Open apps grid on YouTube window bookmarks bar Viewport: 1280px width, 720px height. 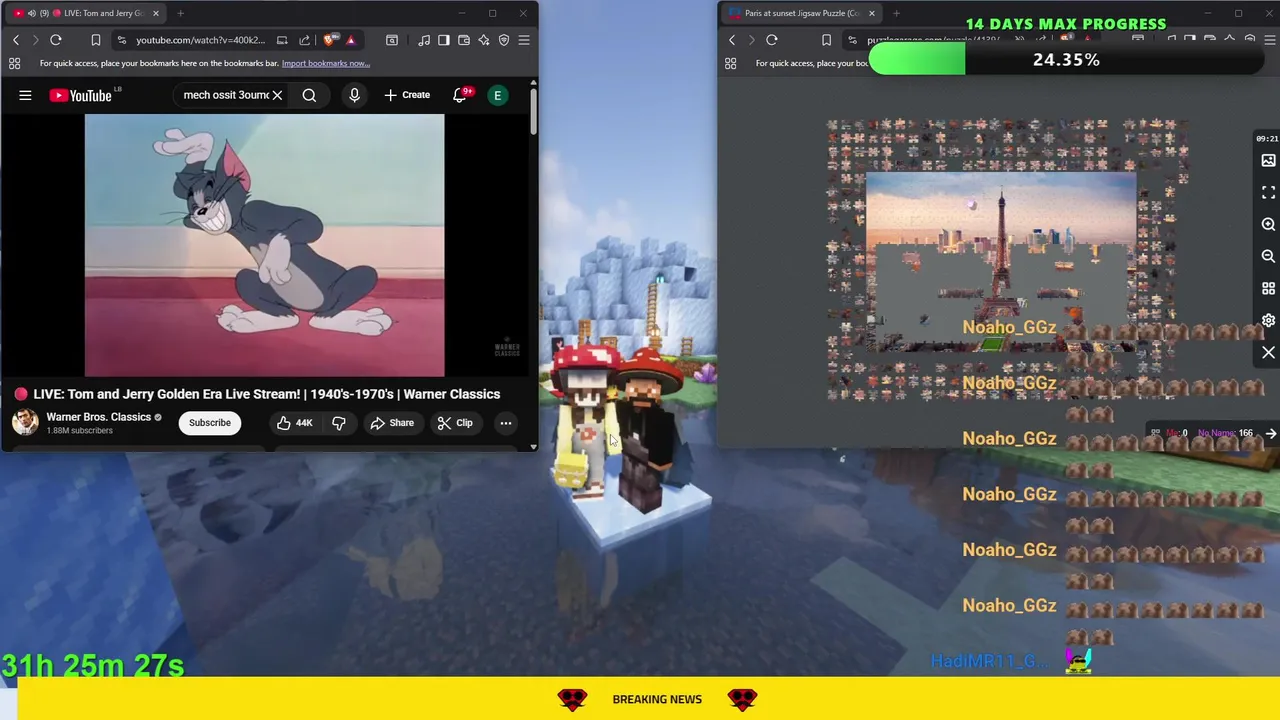[15, 63]
